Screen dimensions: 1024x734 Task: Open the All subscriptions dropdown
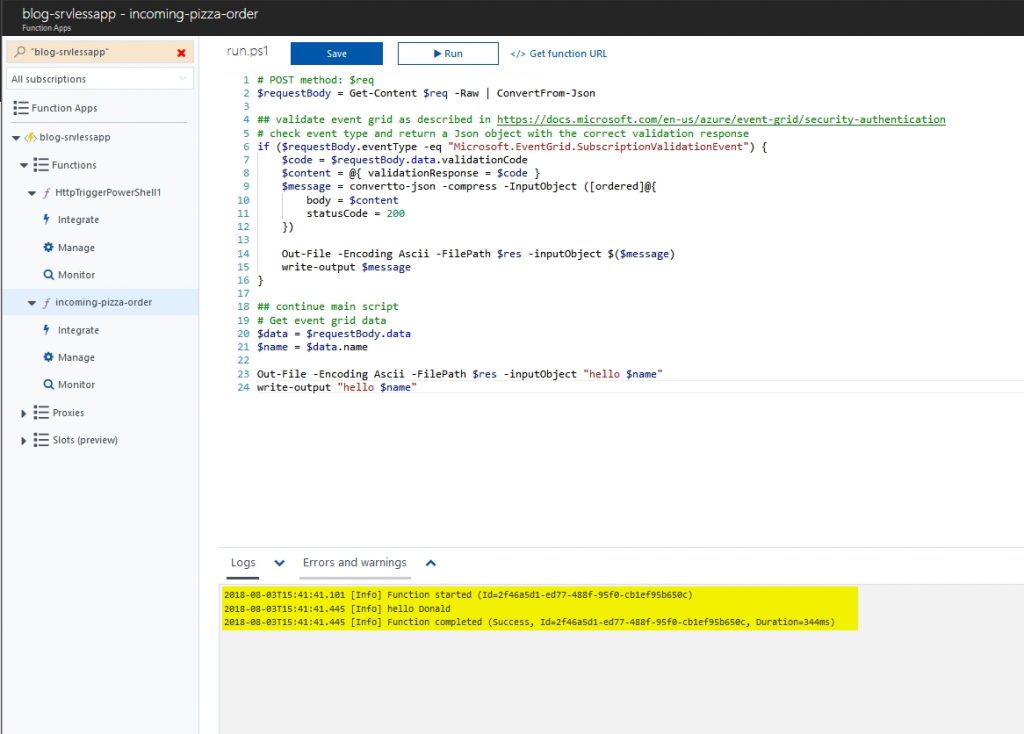tap(99, 79)
